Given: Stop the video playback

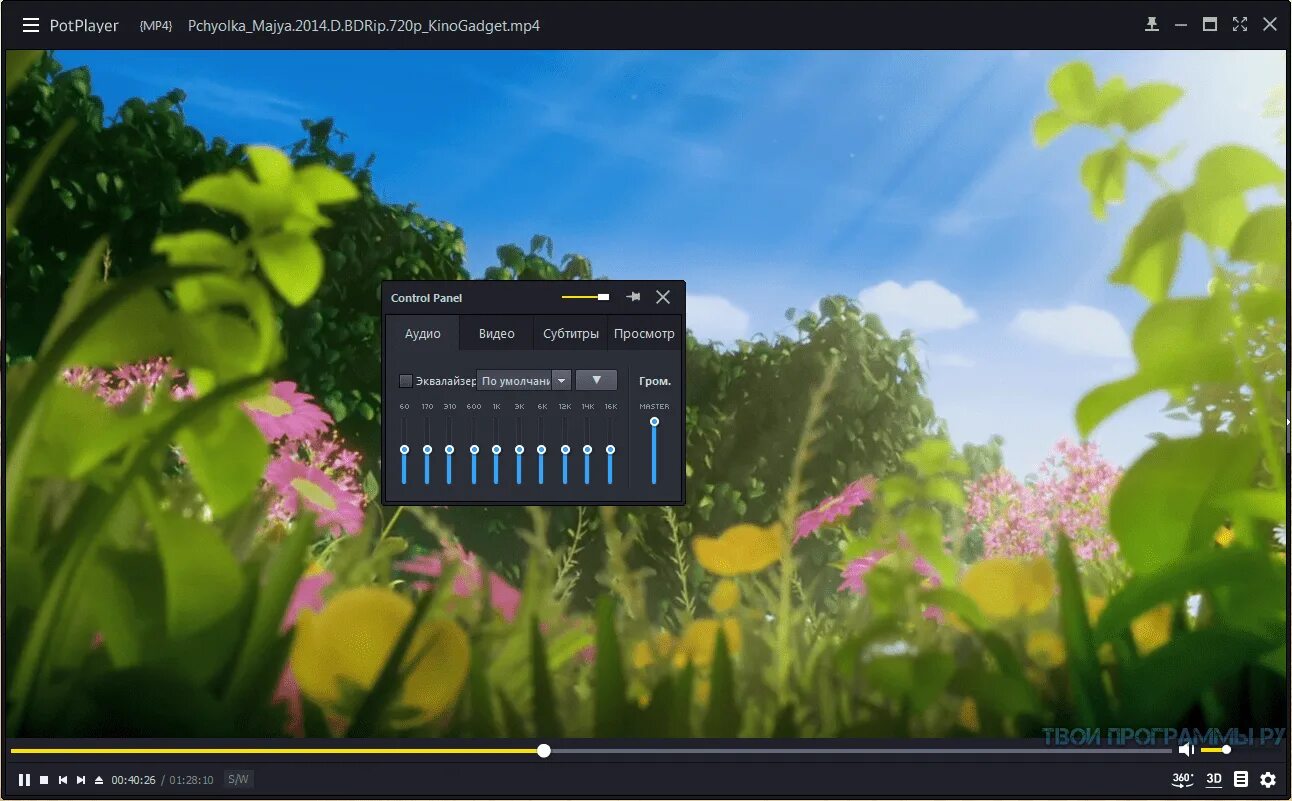Looking at the screenshot, I should [44, 780].
